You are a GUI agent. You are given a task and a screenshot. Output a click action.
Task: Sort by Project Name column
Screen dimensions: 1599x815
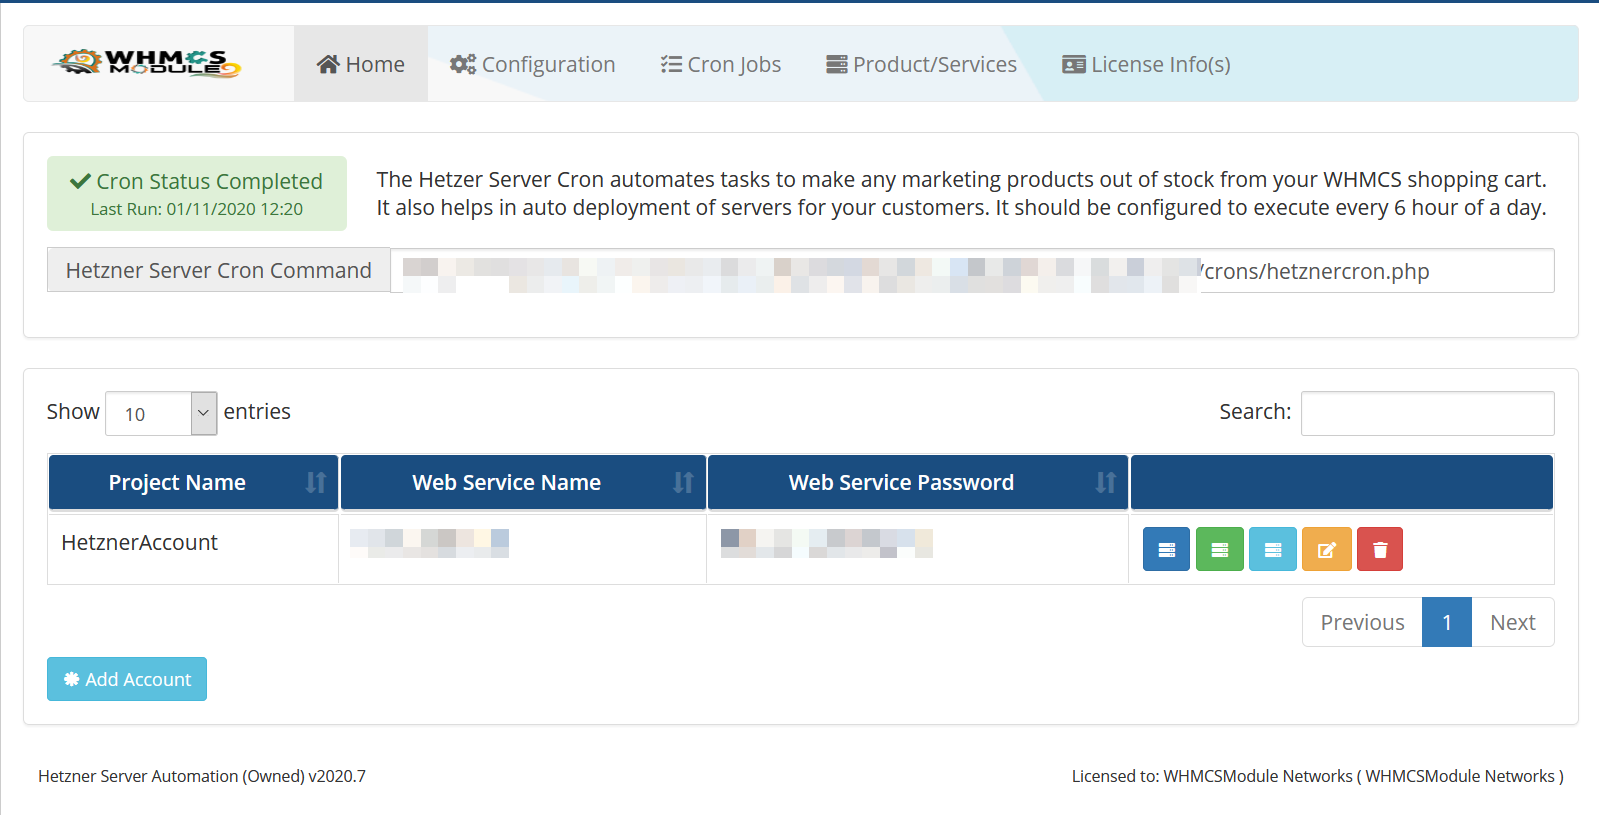tap(194, 482)
